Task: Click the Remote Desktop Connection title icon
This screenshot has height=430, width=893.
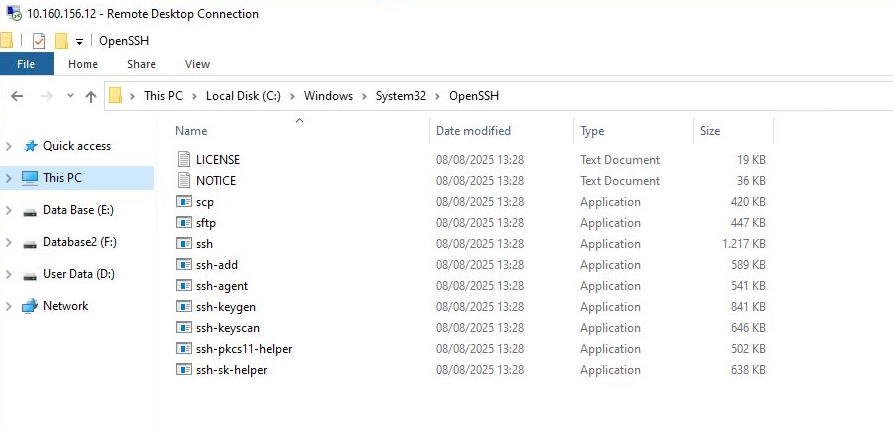Action: point(14,13)
